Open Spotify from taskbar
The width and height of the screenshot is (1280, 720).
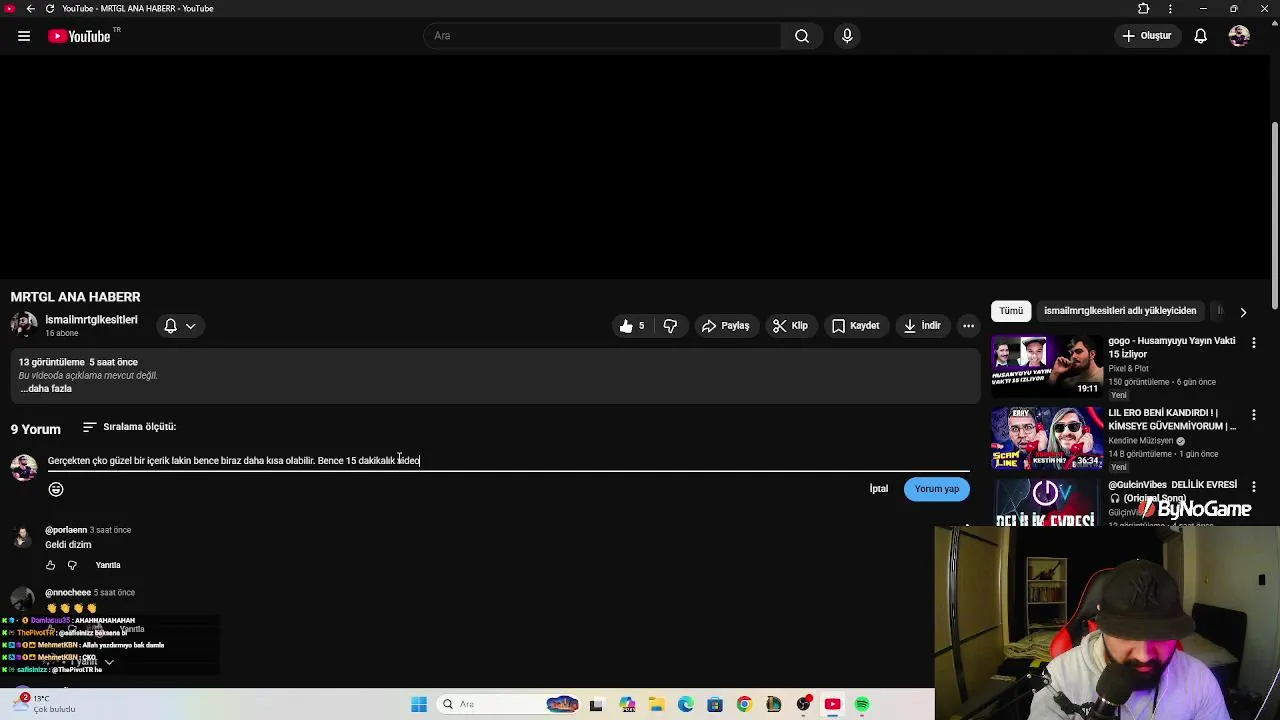coord(862,704)
